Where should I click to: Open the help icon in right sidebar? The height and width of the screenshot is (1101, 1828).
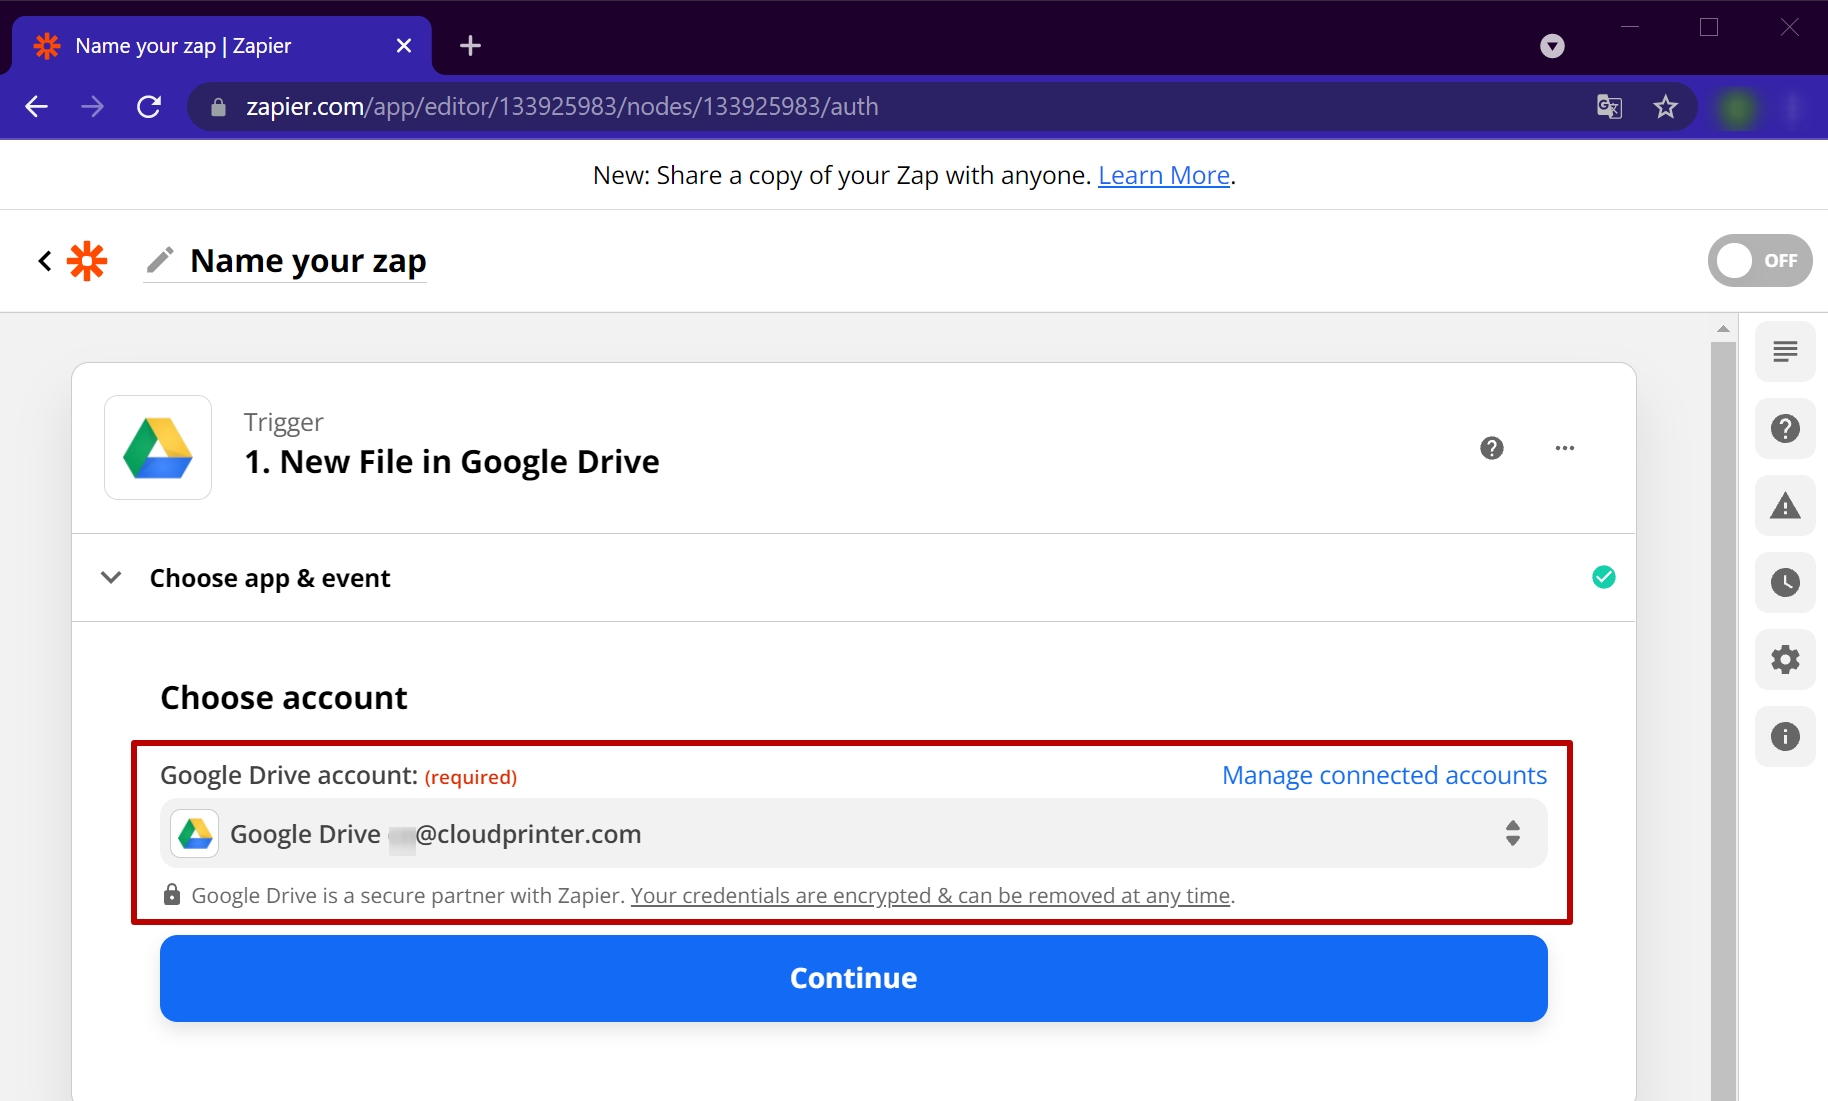(x=1785, y=429)
